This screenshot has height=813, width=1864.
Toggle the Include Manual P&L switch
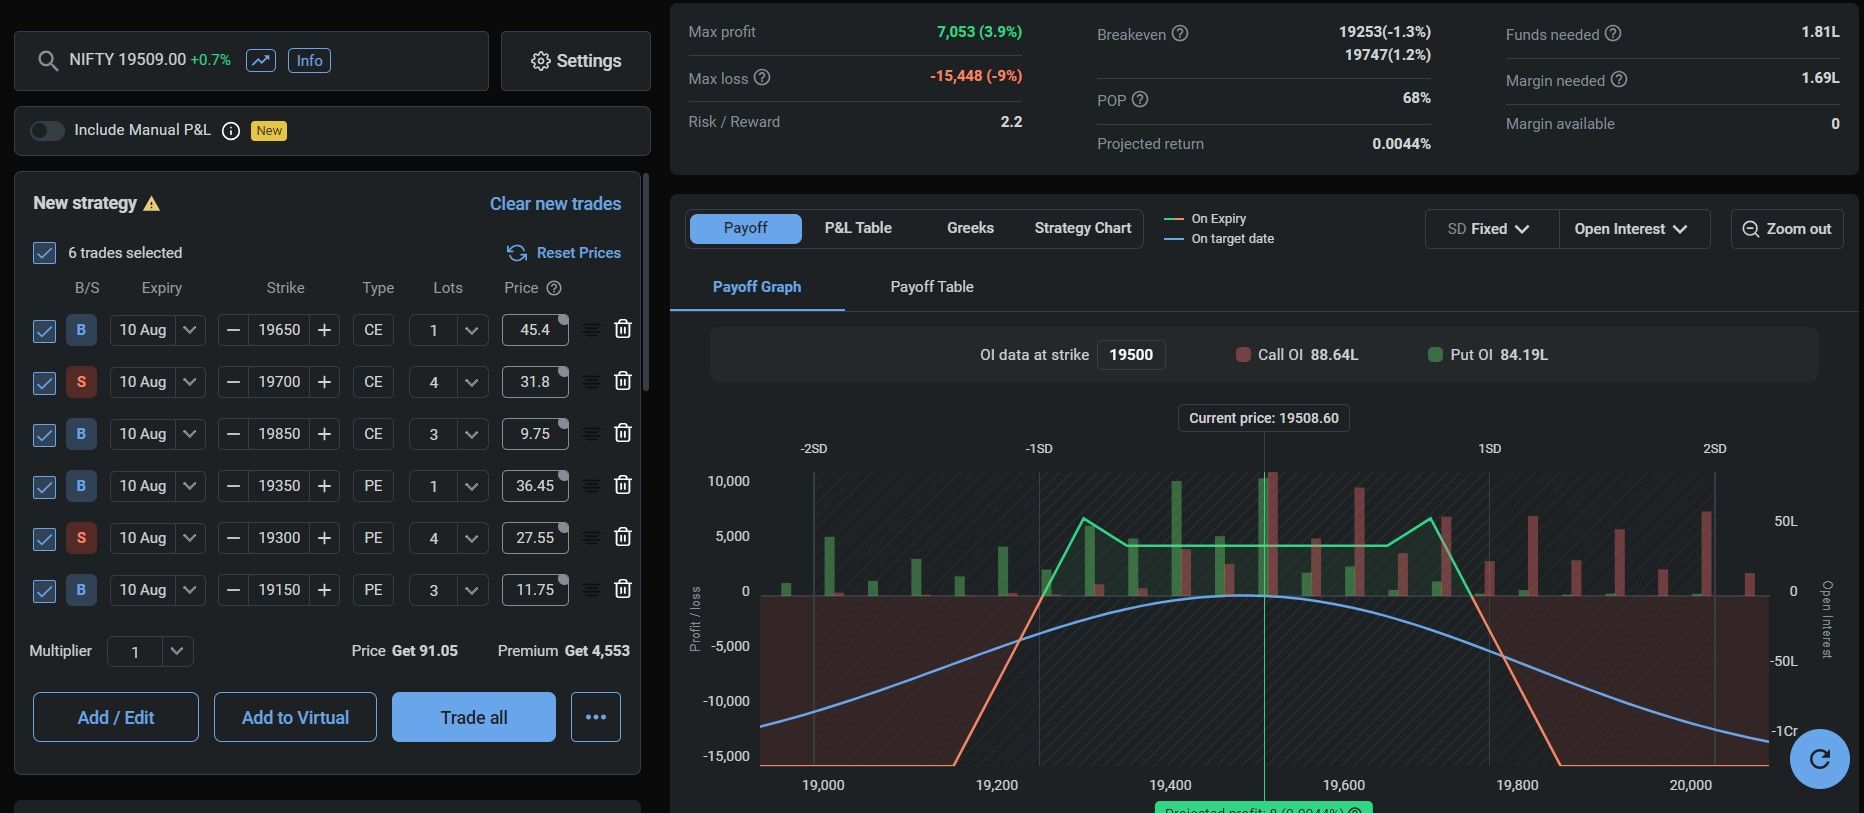(x=47, y=131)
